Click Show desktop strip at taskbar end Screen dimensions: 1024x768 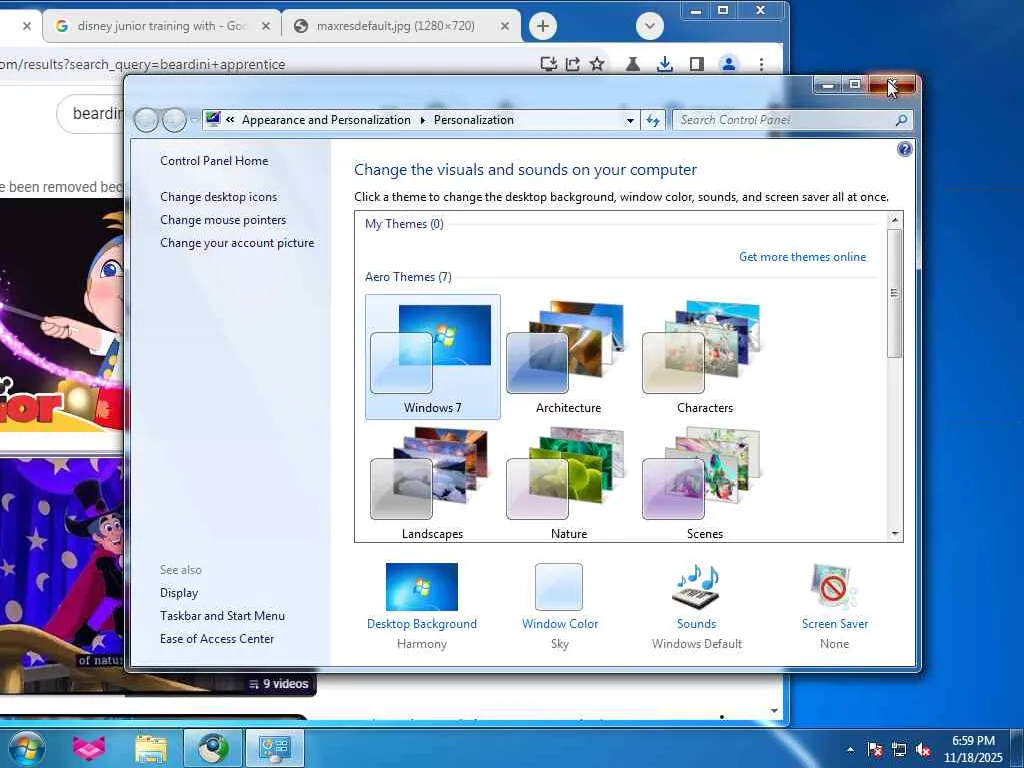click(x=1017, y=749)
